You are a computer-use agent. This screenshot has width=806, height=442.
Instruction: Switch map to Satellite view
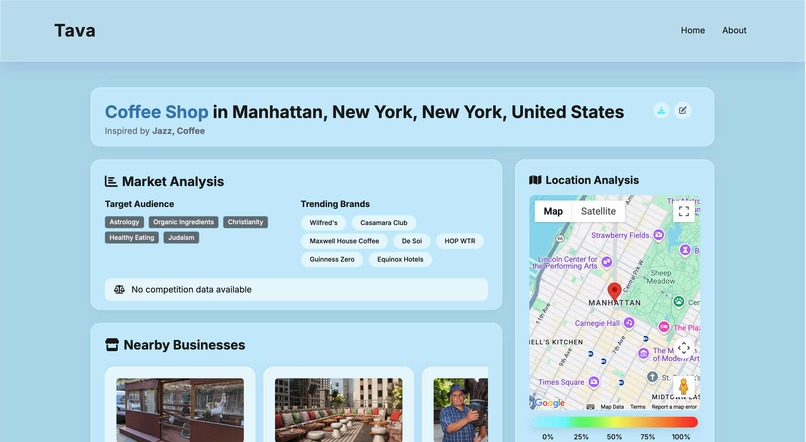click(x=598, y=211)
